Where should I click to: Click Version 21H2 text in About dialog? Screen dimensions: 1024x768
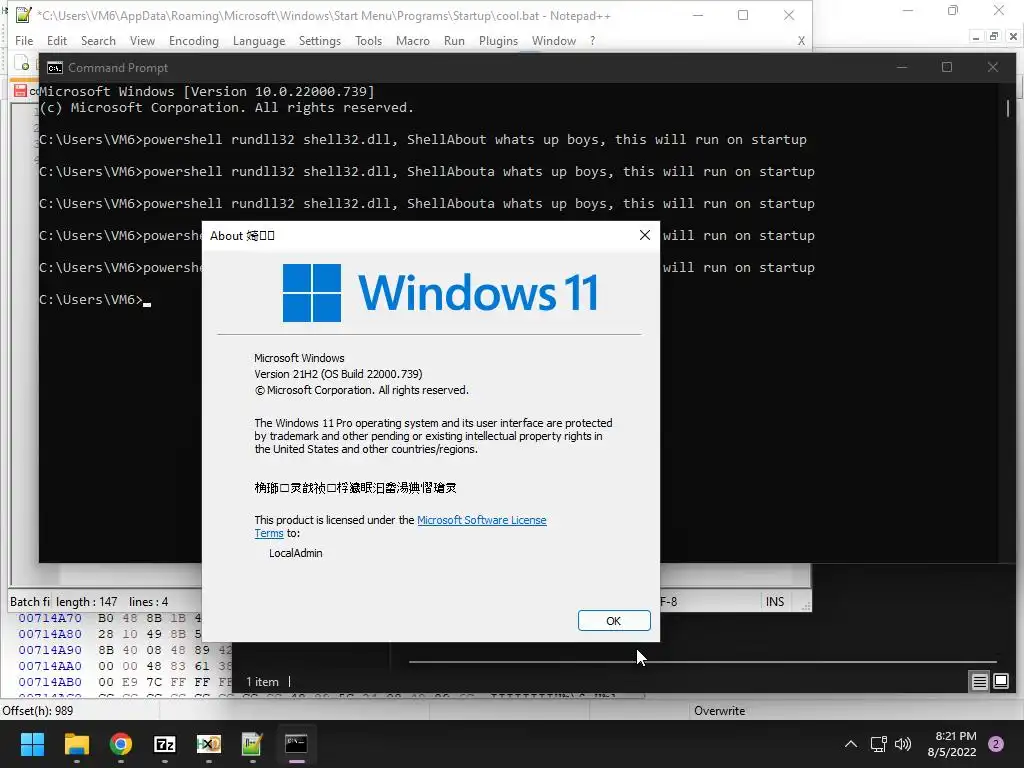coord(338,374)
